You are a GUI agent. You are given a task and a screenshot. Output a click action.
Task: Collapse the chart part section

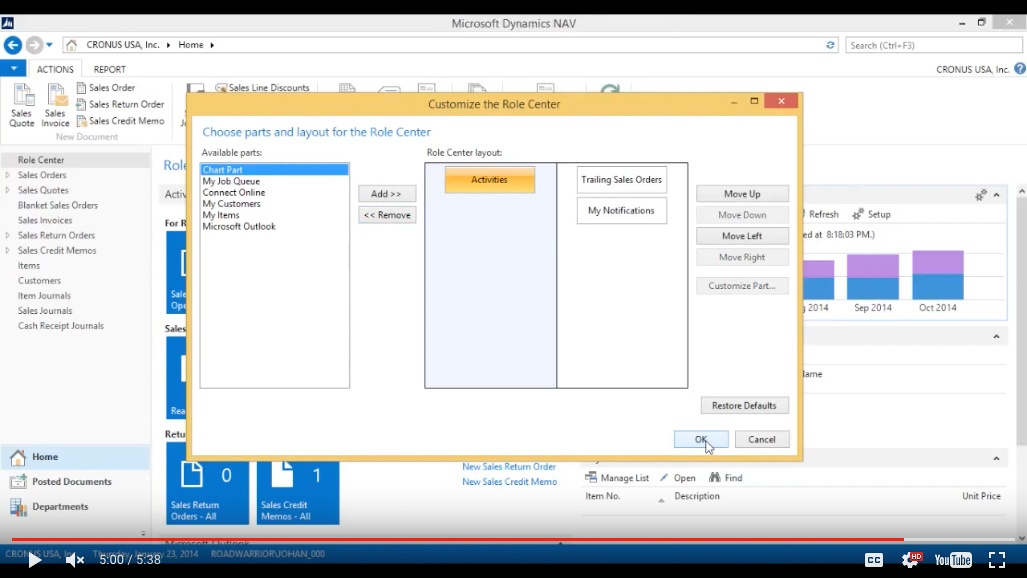pos(996,195)
